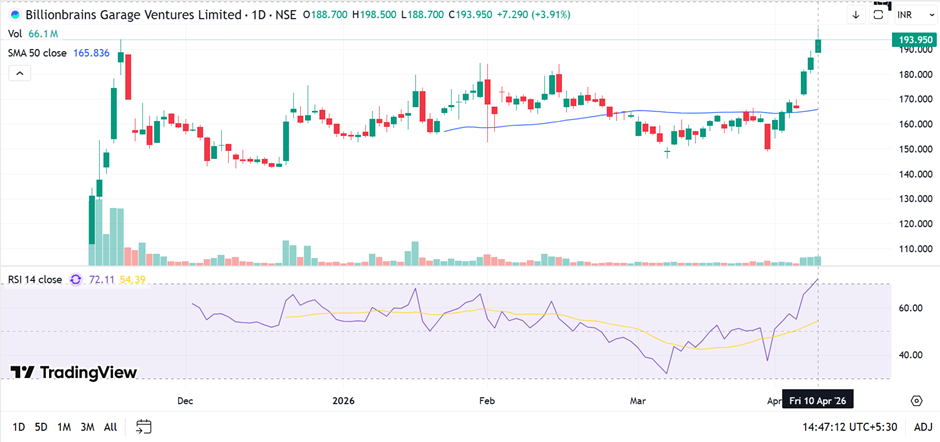Click the down-arrow icon beside INR
940x442 pixels.
[x=856, y=15]
